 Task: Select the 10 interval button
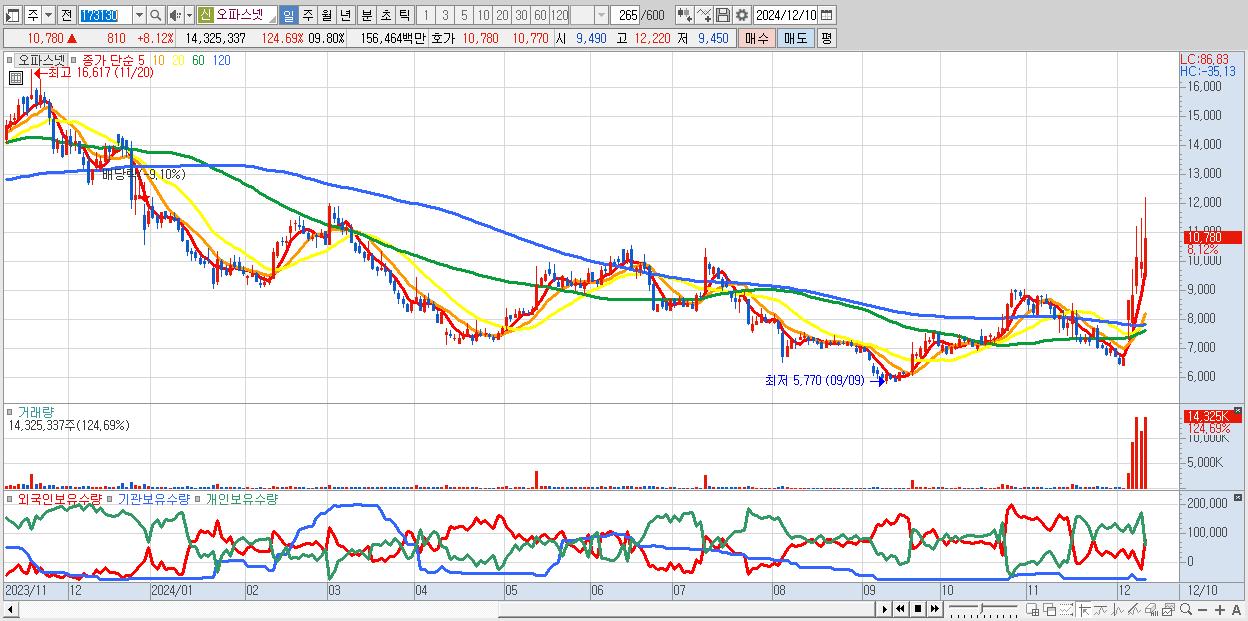coord(483,15)
